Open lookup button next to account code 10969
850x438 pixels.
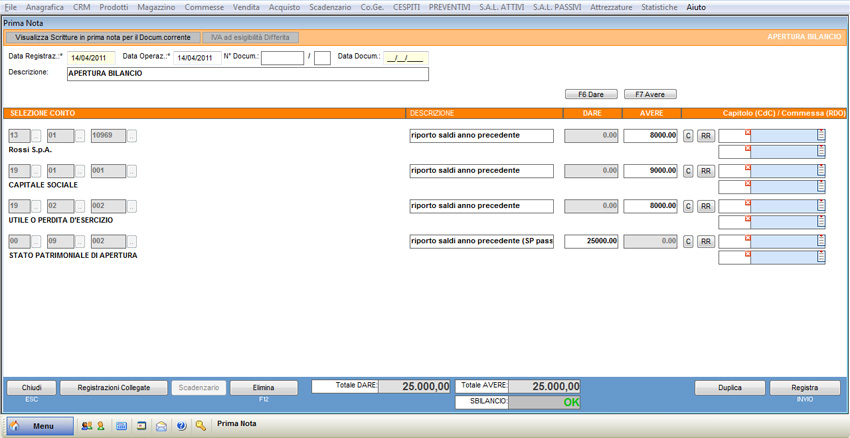click(x=132, y=136)
